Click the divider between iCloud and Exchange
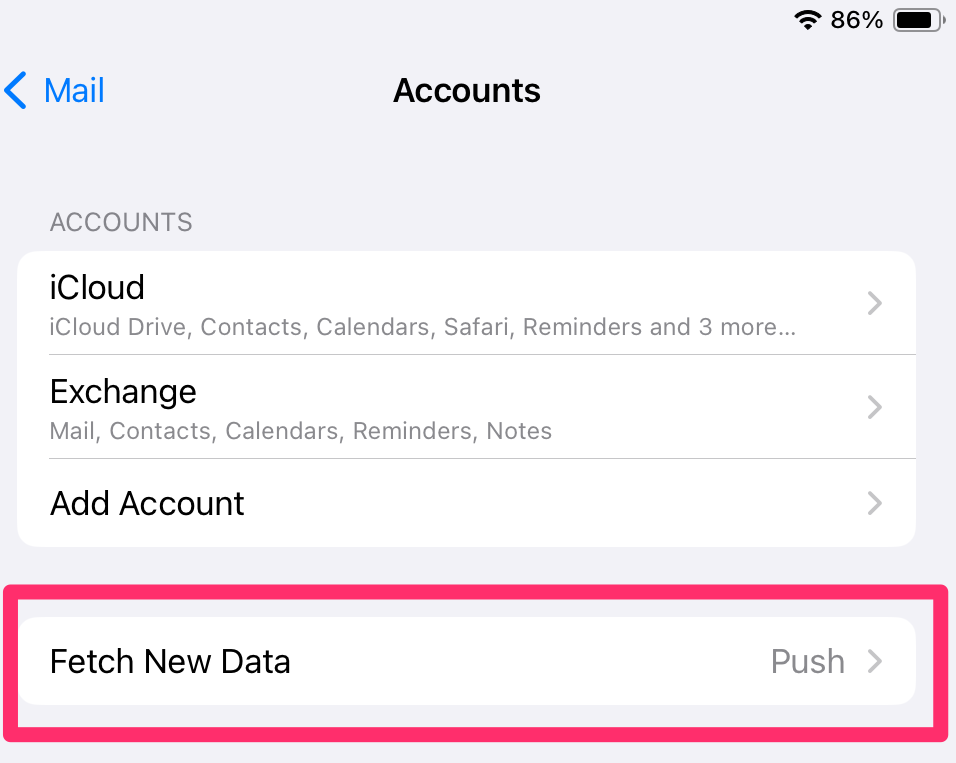 pos(482,354)
